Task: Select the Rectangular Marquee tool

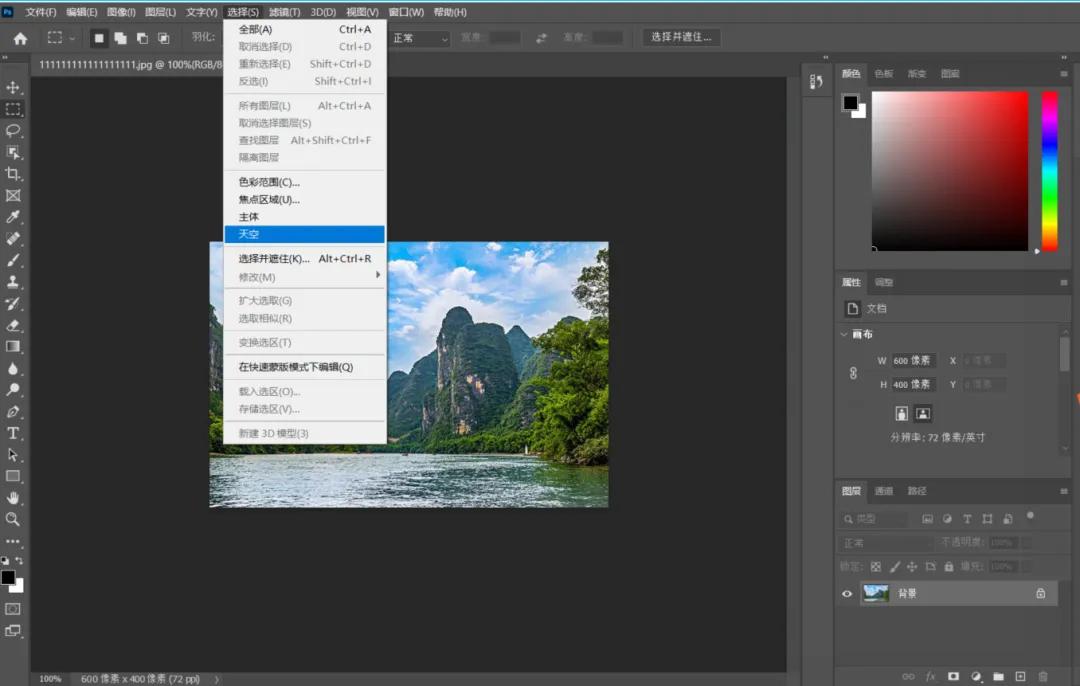Action: point(13,109)
